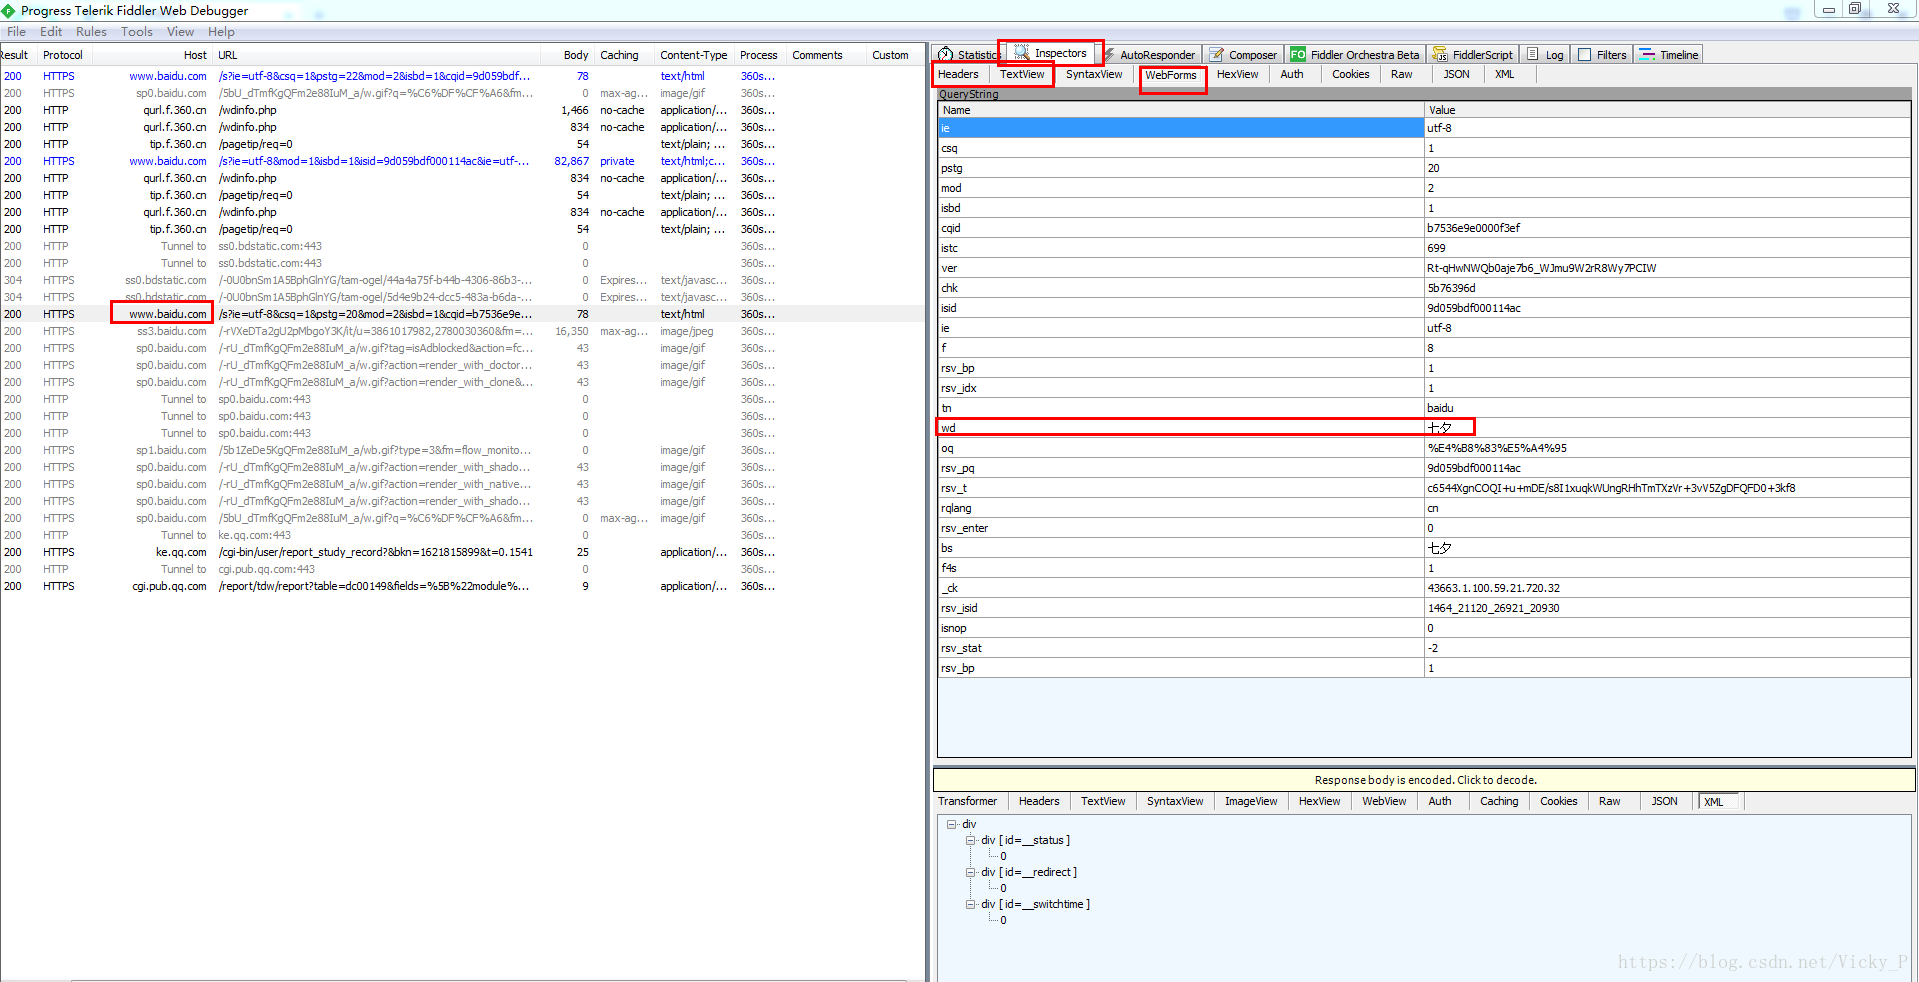This screenshot has width=1919, height=982.
Task: Click the Statistics clock icon
Action: click(946, 55)
